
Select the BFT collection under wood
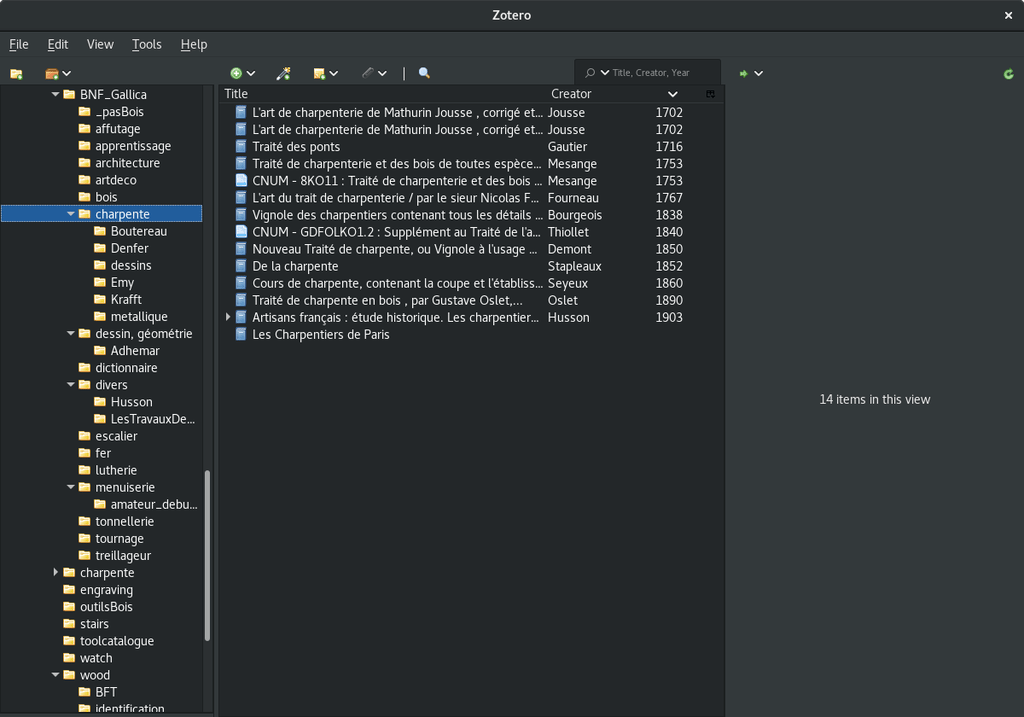point(106,692)
